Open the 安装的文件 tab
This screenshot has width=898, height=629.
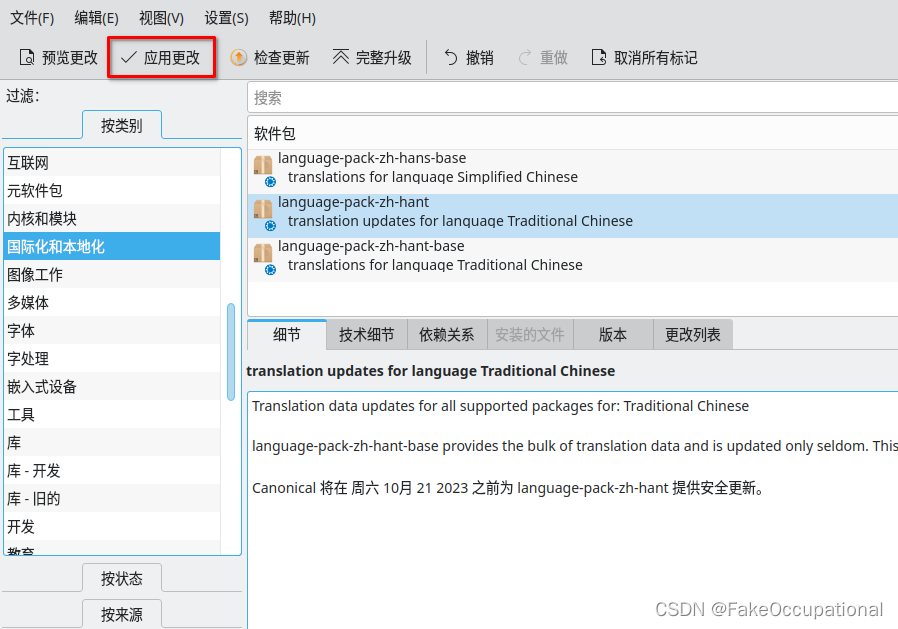tap(530, 335)
